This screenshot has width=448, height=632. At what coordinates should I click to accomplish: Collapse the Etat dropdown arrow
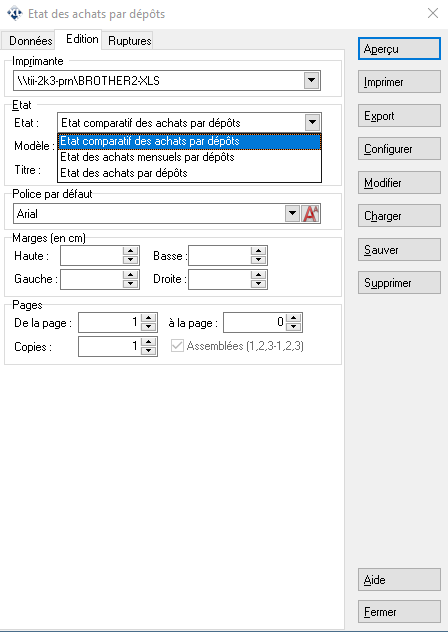[x=312, y=123]
